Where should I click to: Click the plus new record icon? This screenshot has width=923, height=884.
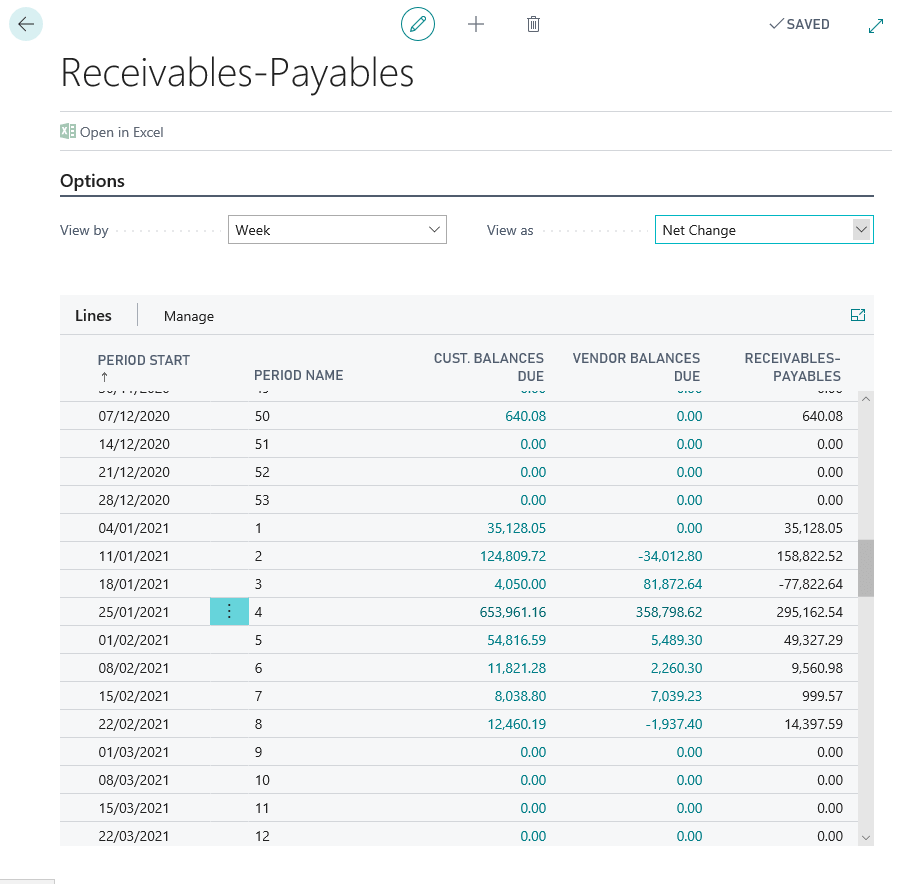(x=476, y=24)
